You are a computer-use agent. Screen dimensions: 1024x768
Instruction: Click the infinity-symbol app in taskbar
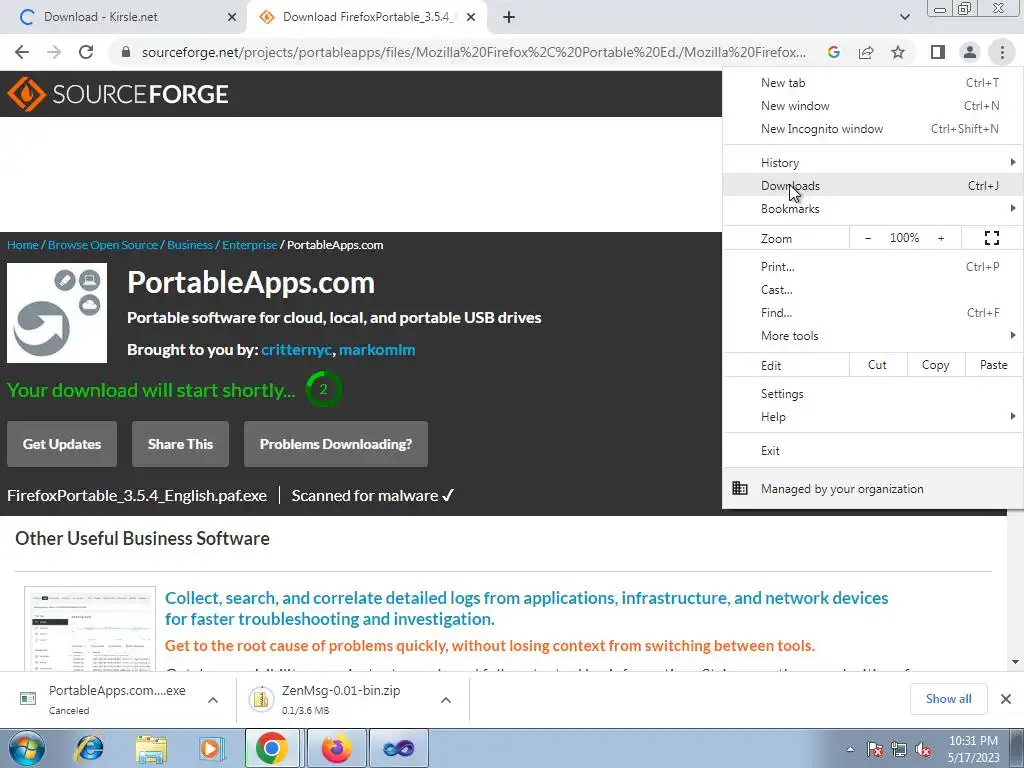pos(398,748)
